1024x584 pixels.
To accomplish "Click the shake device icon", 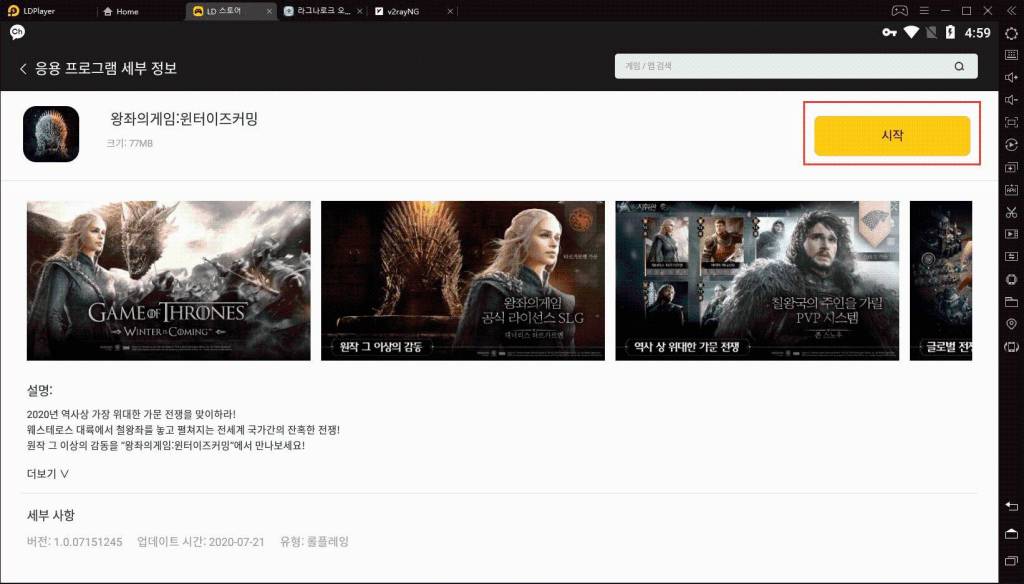I will coord(1011,279).
